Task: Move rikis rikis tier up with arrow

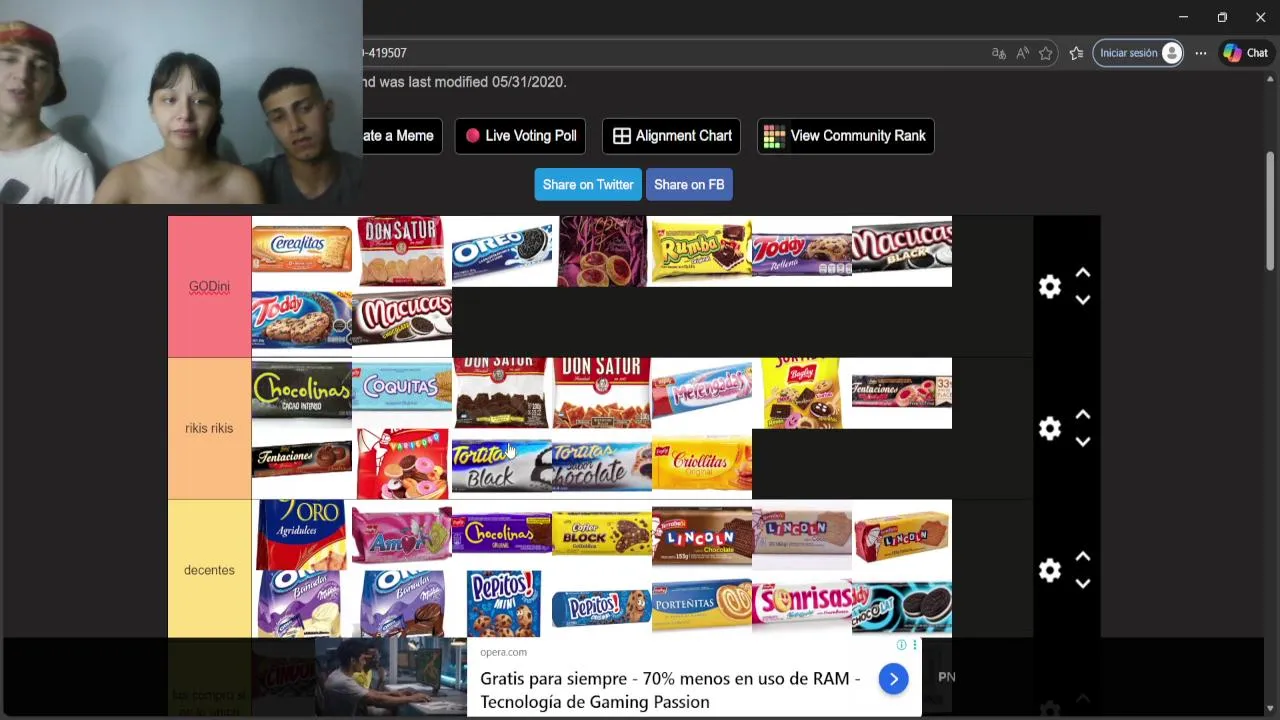Action: click(x=1083, y=415)
